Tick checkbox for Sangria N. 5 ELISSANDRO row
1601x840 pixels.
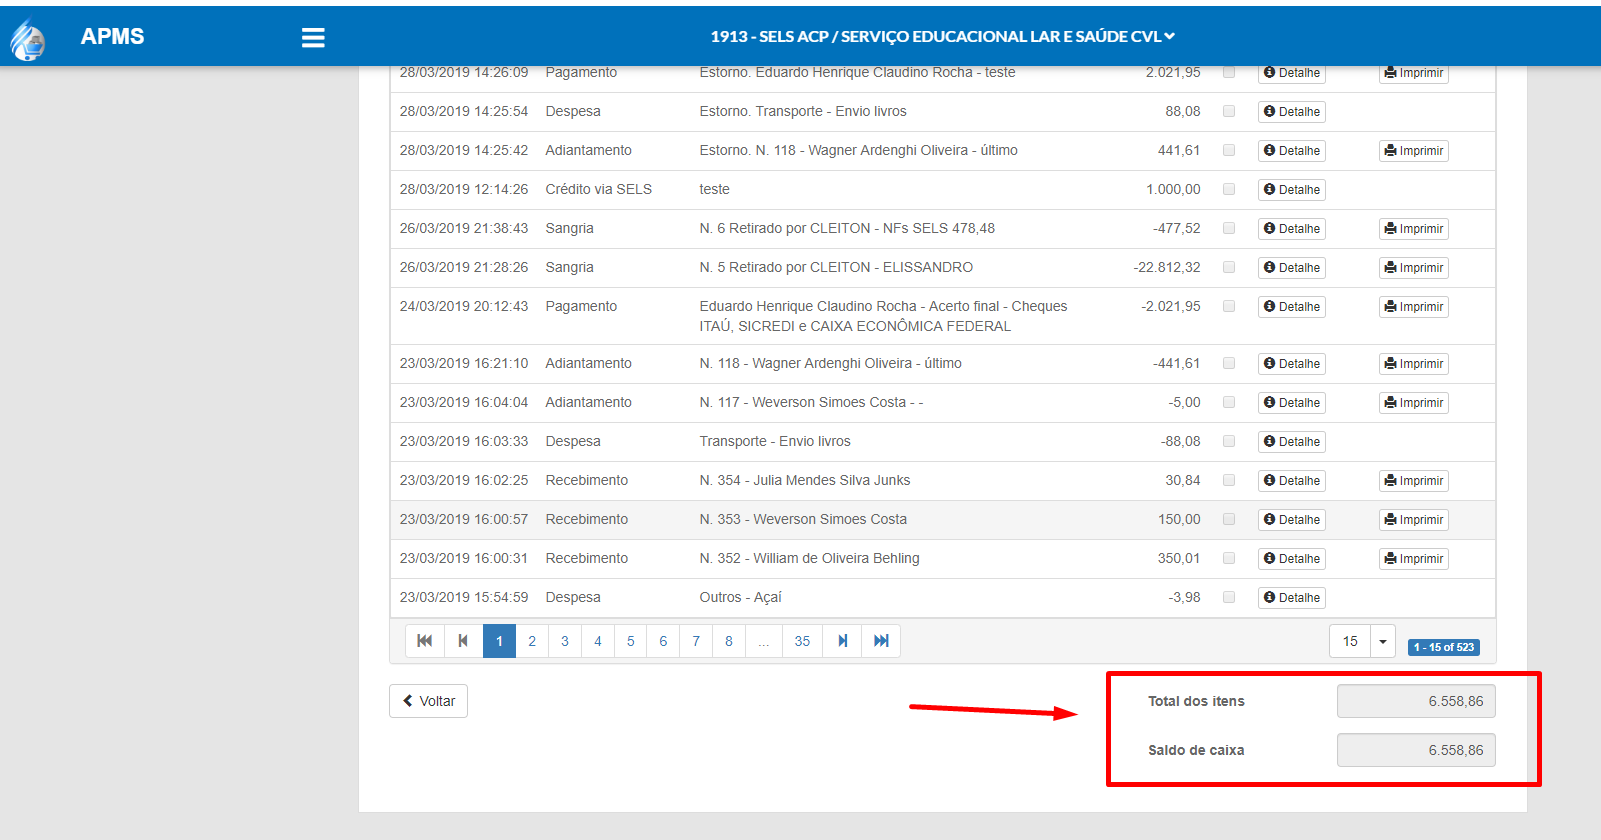coord(1229,267)
